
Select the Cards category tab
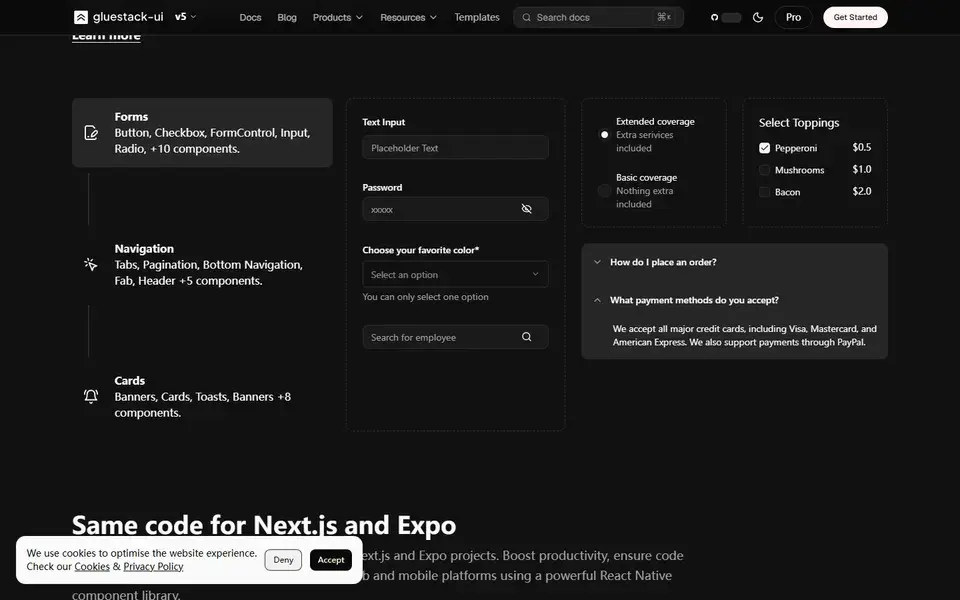(202, 396)
